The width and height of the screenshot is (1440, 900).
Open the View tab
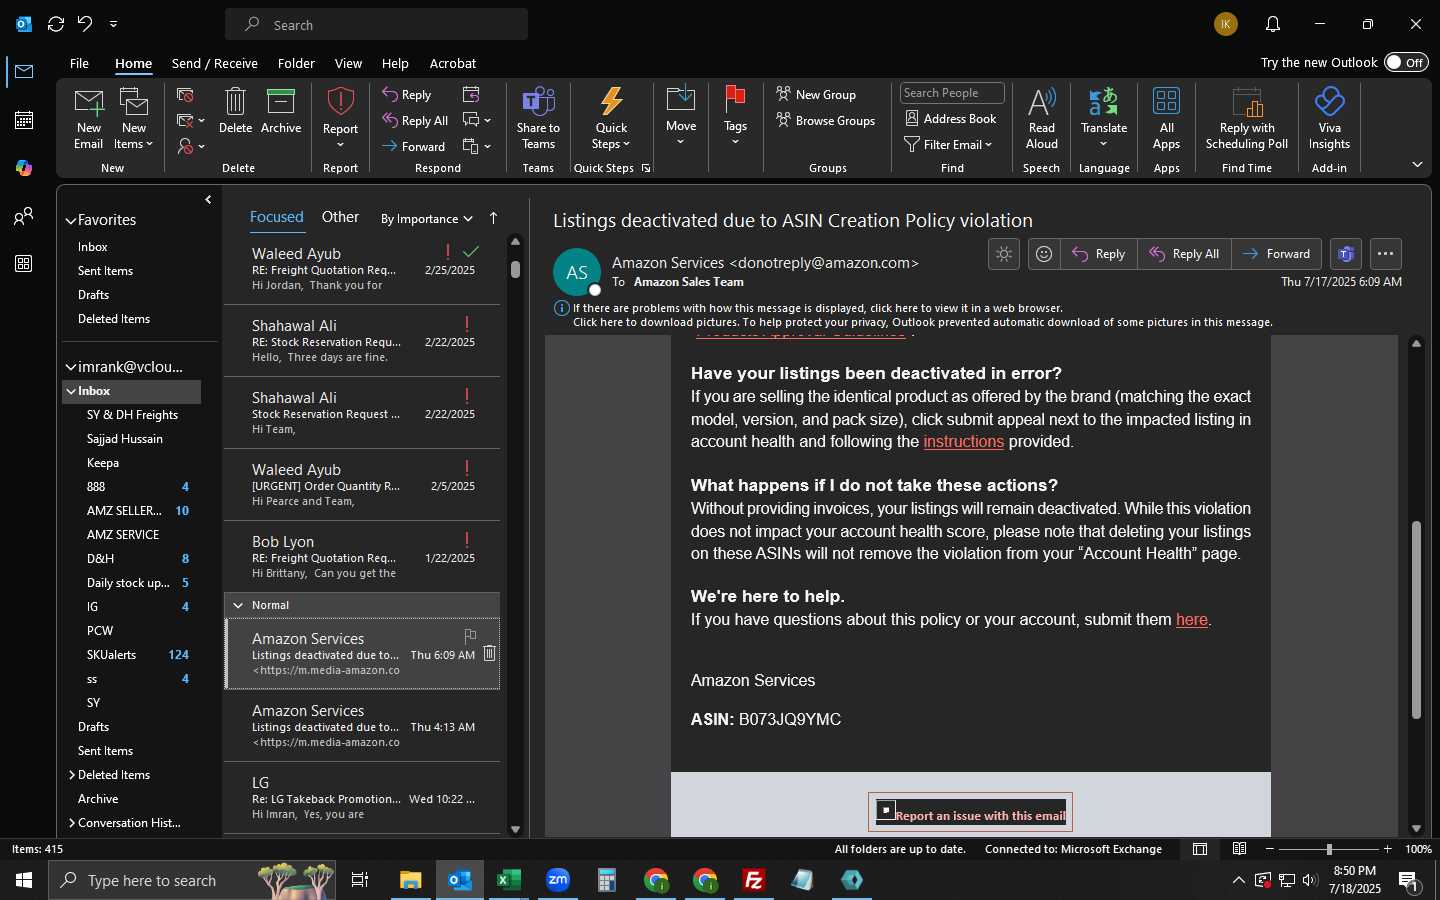pos(348,63)
